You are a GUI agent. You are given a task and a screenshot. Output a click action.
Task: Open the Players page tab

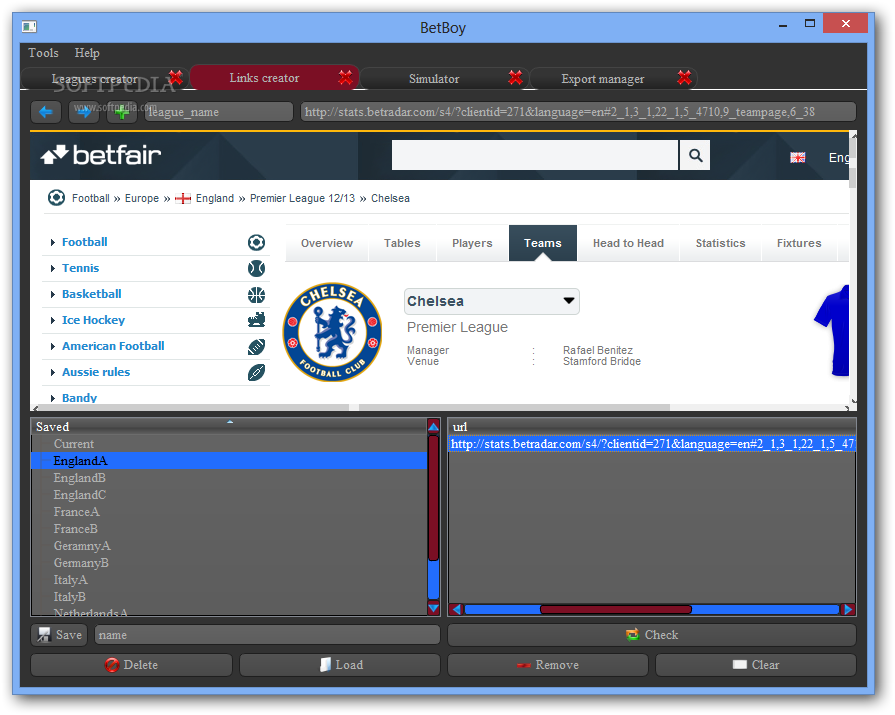pyautogui.click(x=472, y=243)
